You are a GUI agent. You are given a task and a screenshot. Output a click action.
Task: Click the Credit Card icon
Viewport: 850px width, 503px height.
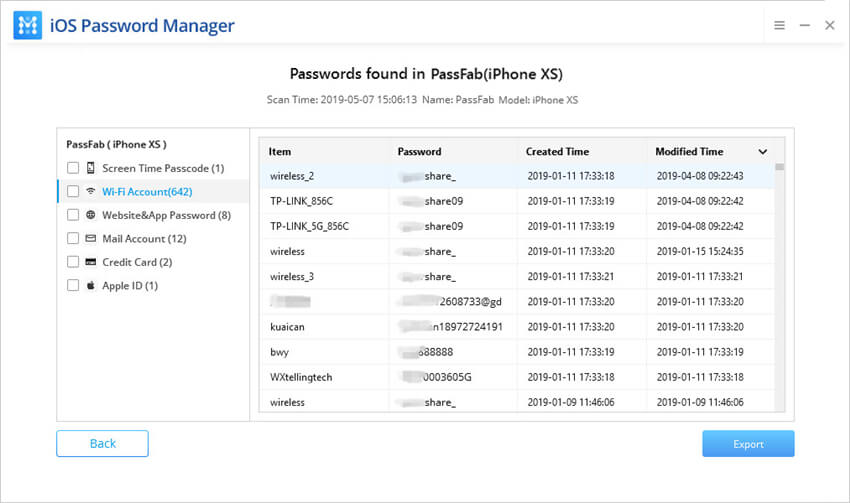(x=91, y=262)
